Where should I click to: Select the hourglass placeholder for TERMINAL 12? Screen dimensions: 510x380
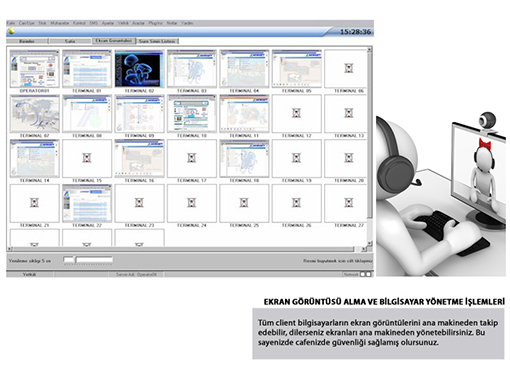[x=296, y=113]
